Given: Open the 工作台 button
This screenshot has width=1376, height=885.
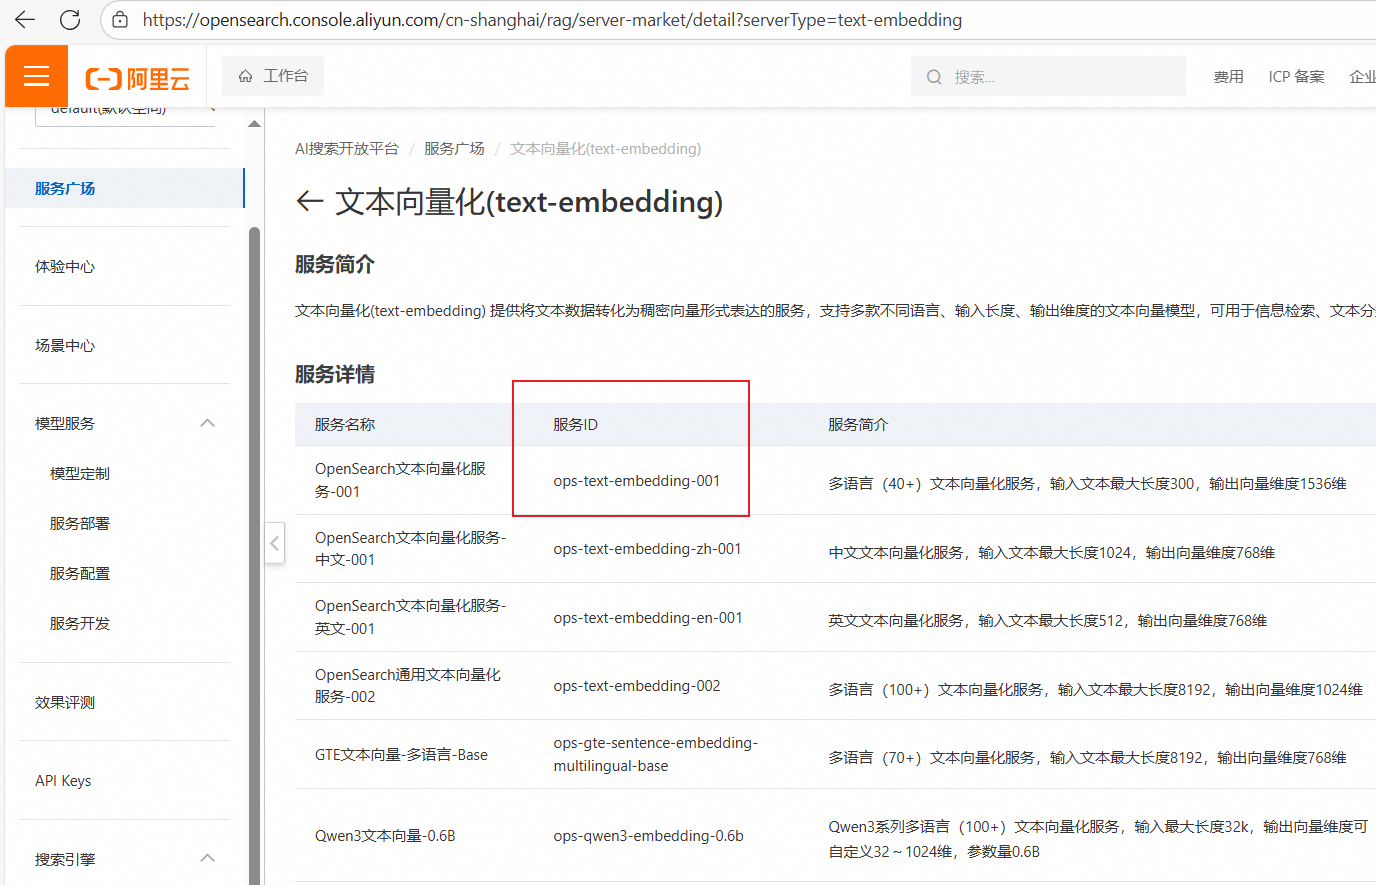Looking at the screenshot, I should pos(273,76).
